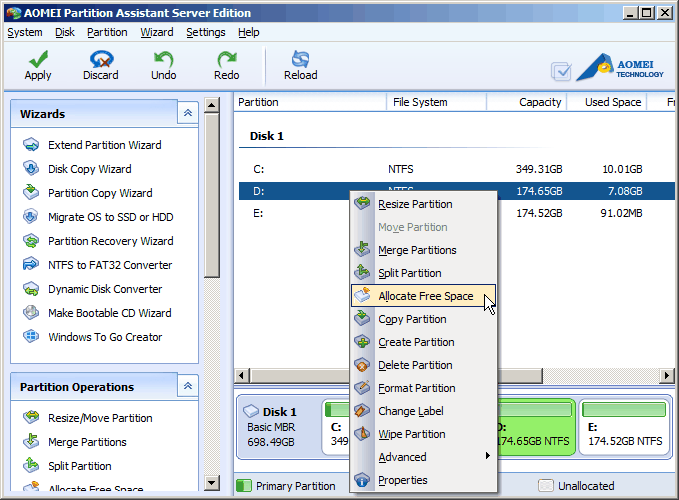Click the Resize/Move Partition sidebar link
679x500 pixels.
click(100, 418)
